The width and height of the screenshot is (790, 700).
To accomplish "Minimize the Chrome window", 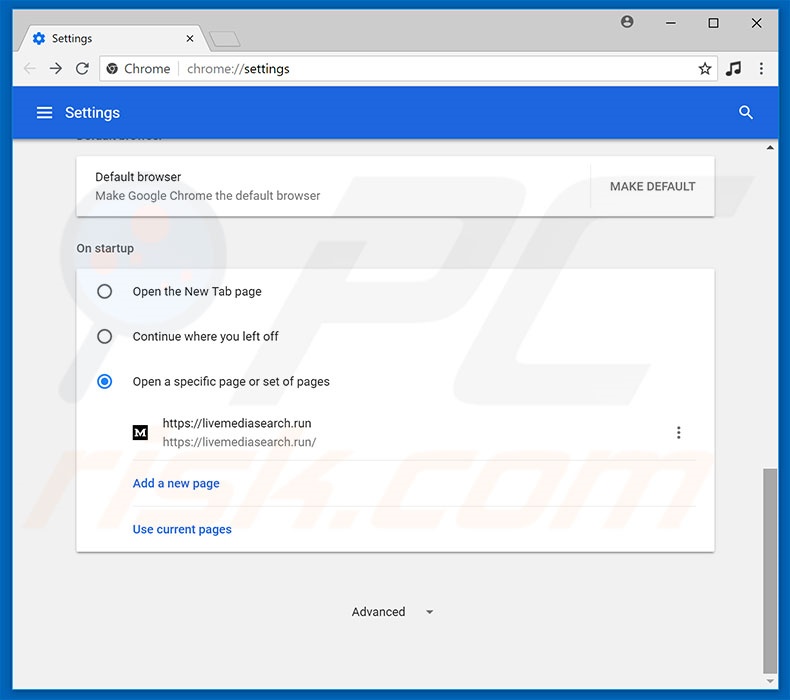I will pos(671,23).
